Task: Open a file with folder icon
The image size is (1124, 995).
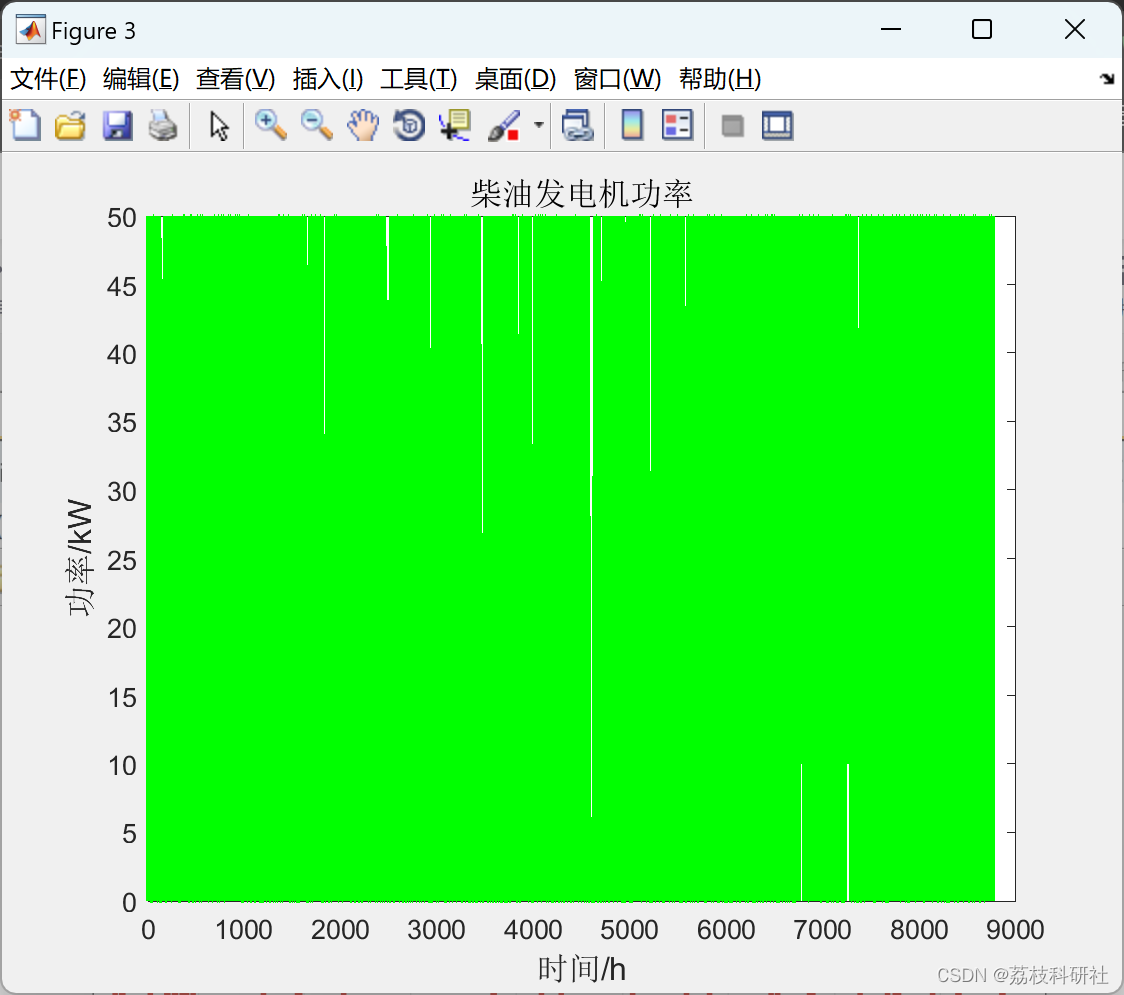Action: pyautogui.click(x=70, y=125)
